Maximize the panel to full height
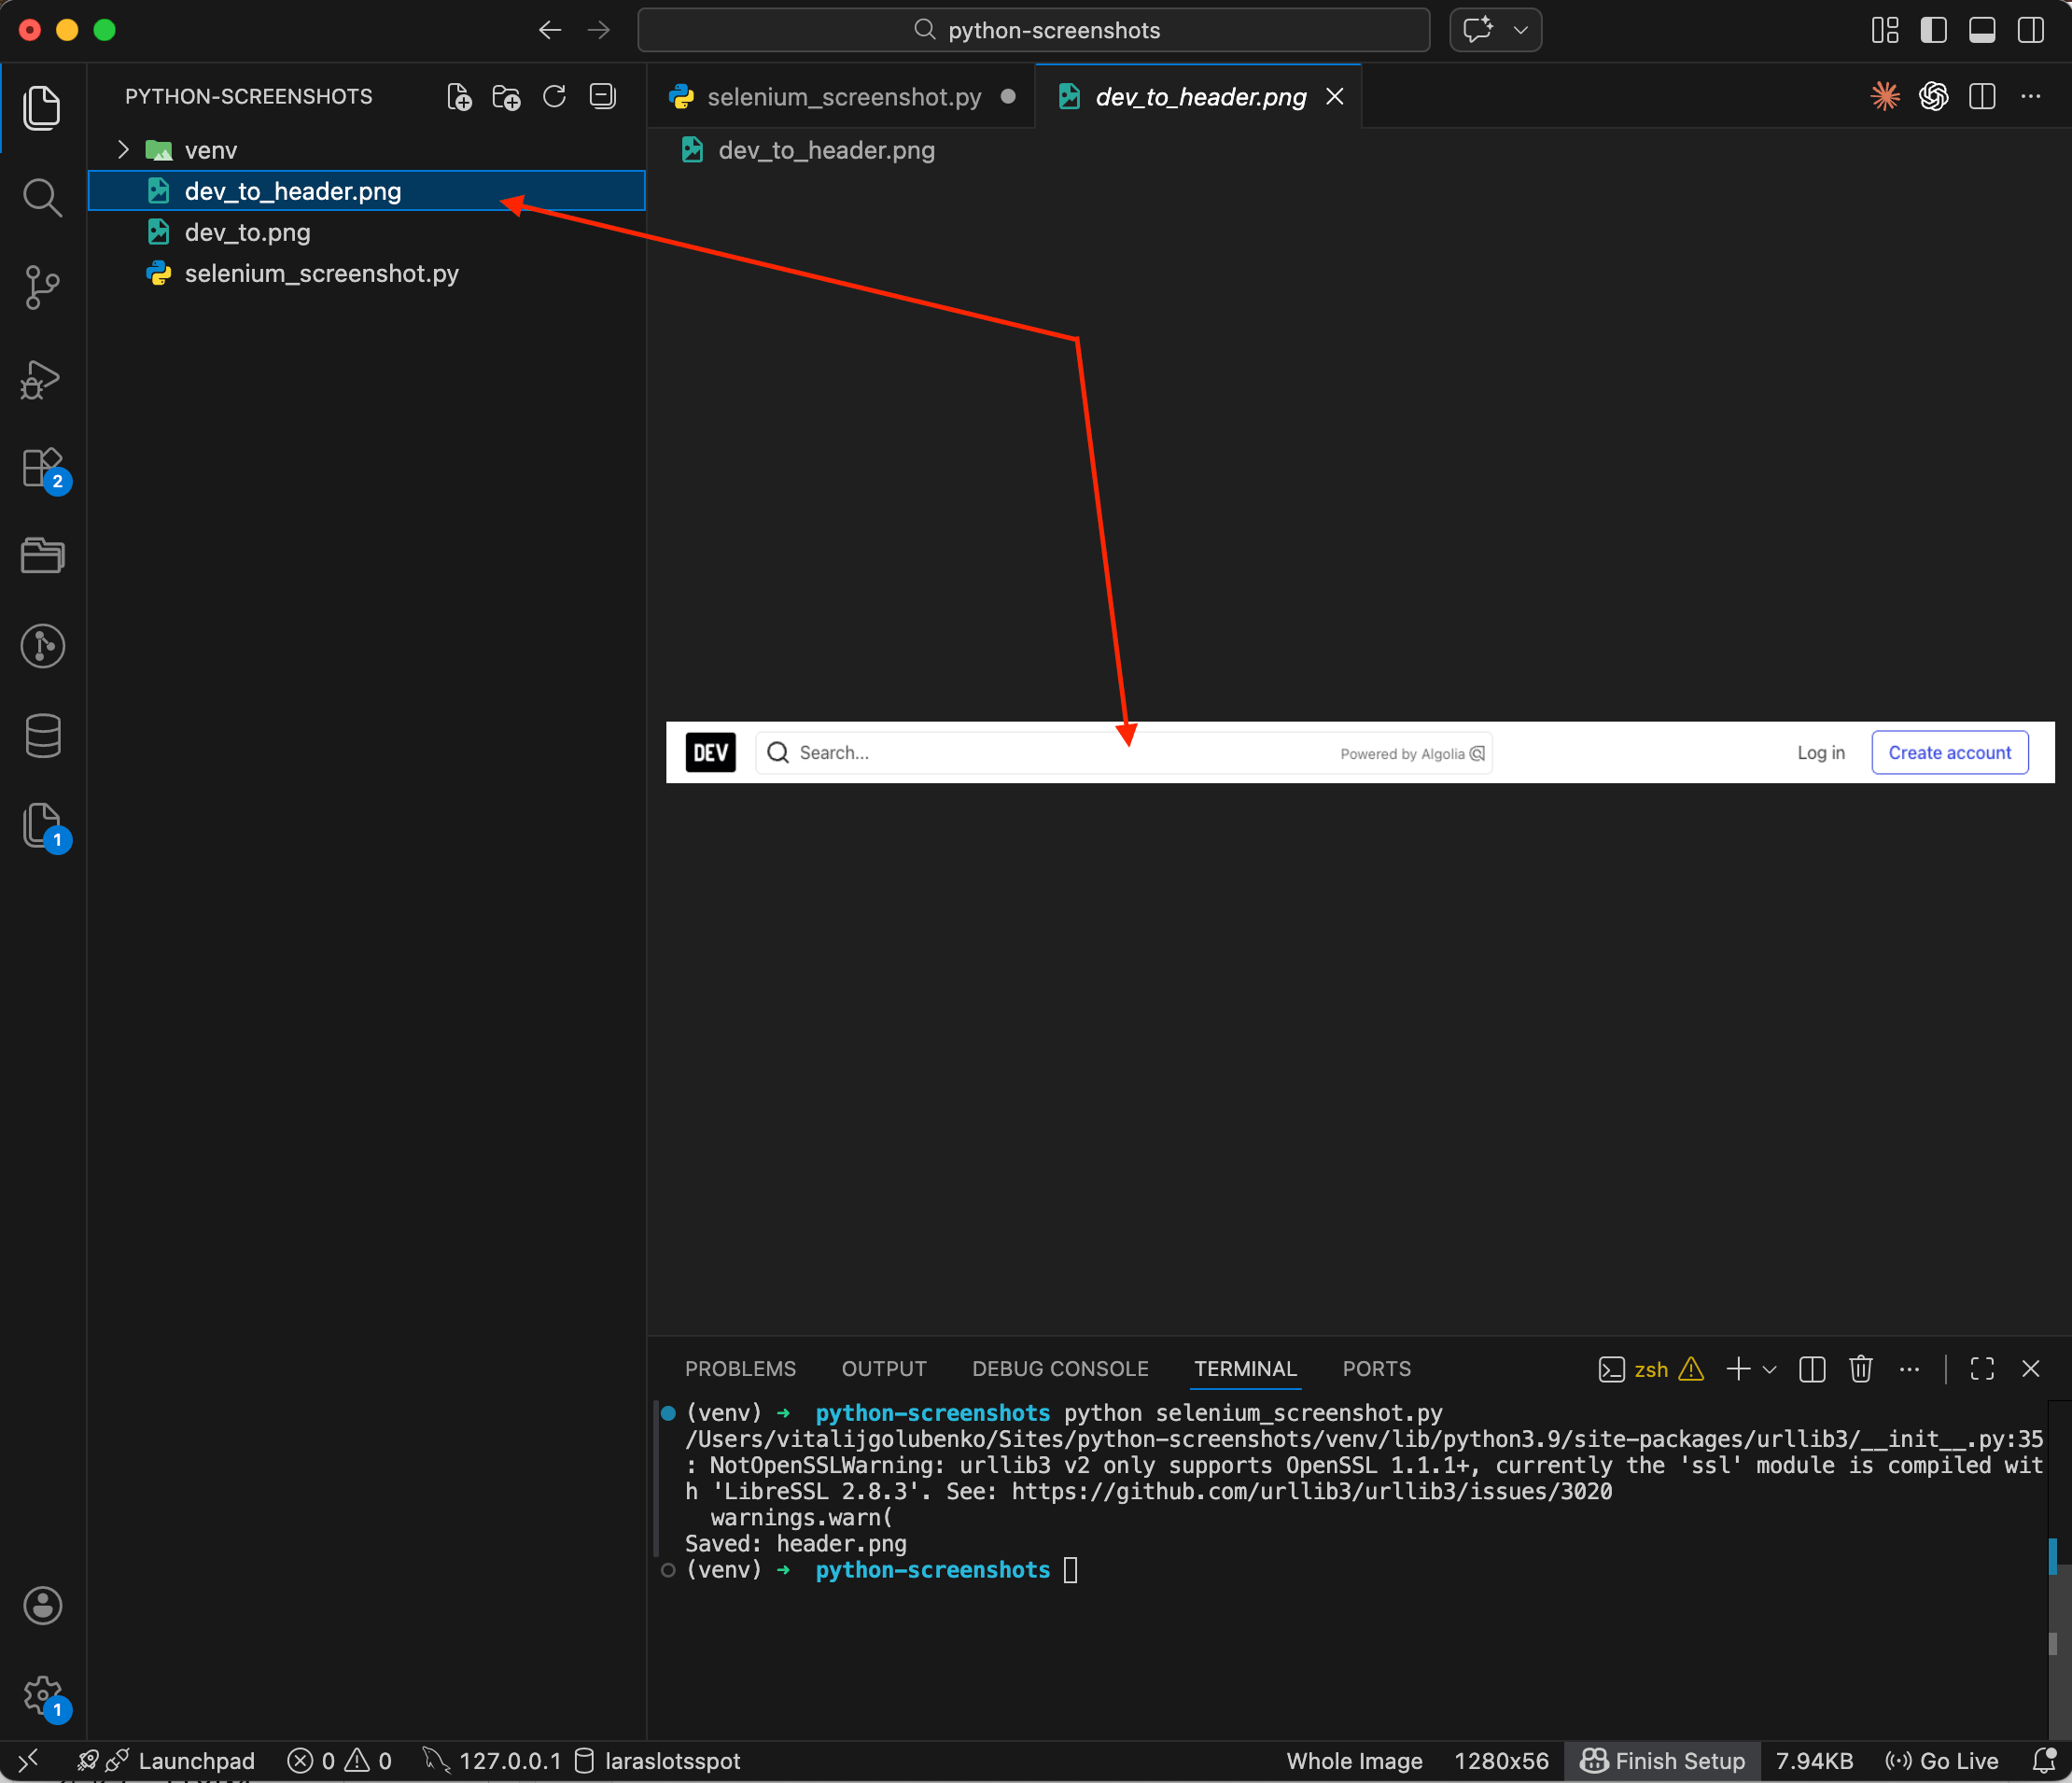Screen dimensions: 2072x1783 click(x=1982, y=1369)
